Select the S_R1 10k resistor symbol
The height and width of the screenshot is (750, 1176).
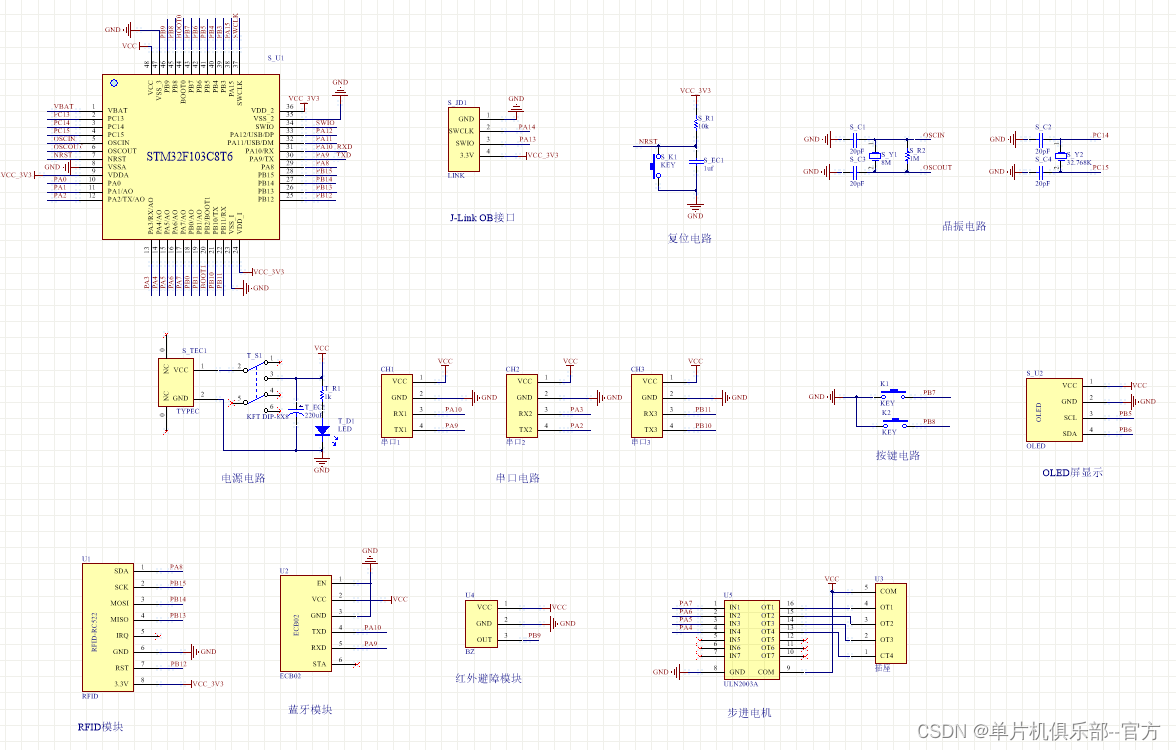pos(696,123)
